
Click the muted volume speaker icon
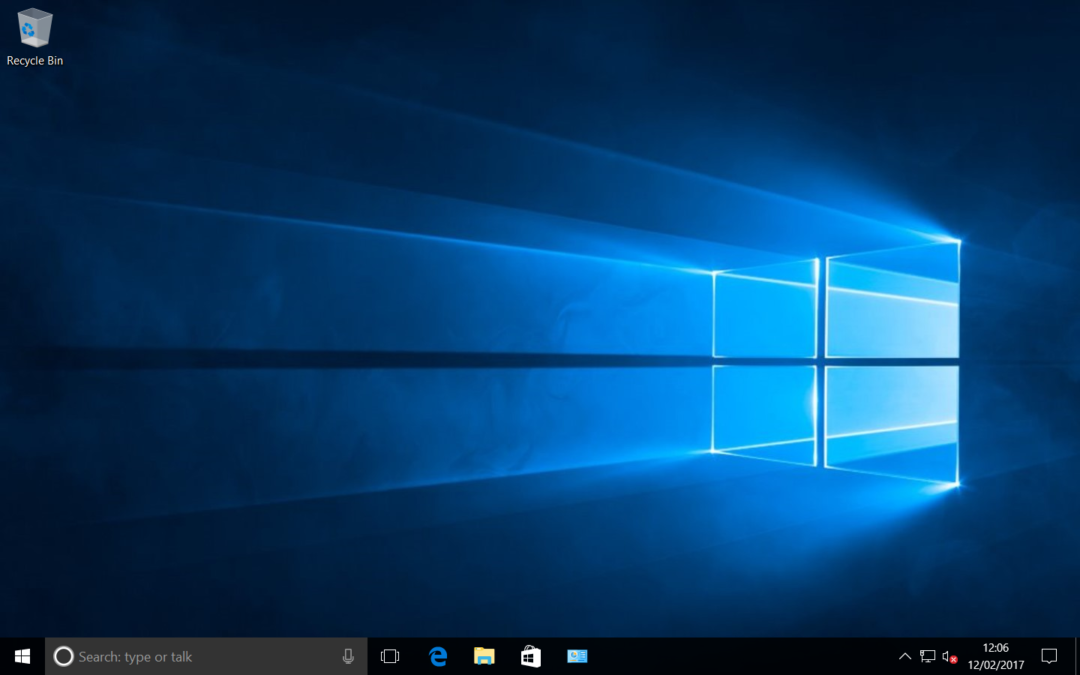[948, 656]
